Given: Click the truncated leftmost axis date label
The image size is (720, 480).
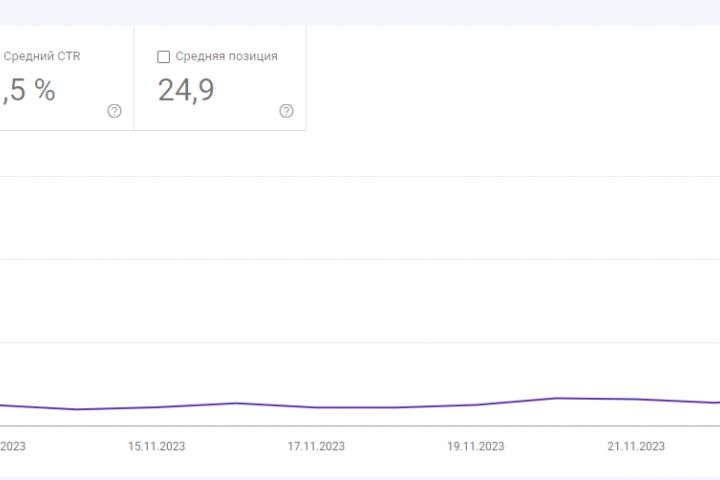Looking at the screenshot, I should (x=12, y=447).
